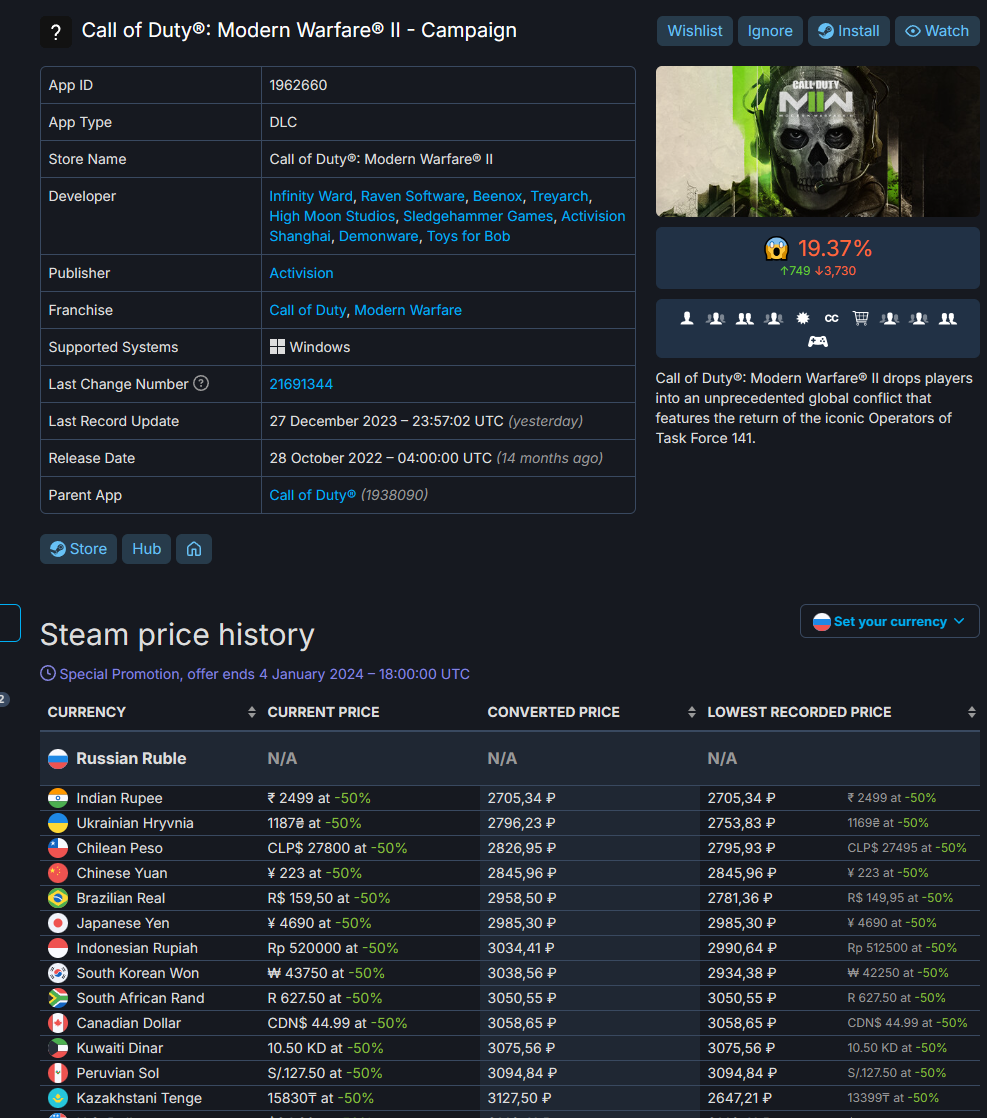Open the Set your currency dropdown

pyautogui.click(x=889, y=621)
